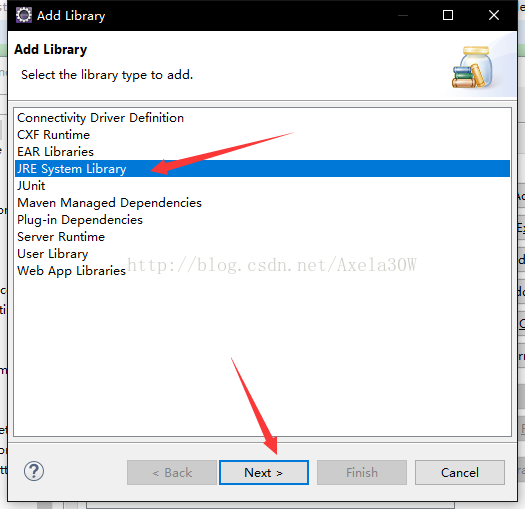Close the Add Library window
This screenshot has height=509, width=525.
[x=494, y=15]
